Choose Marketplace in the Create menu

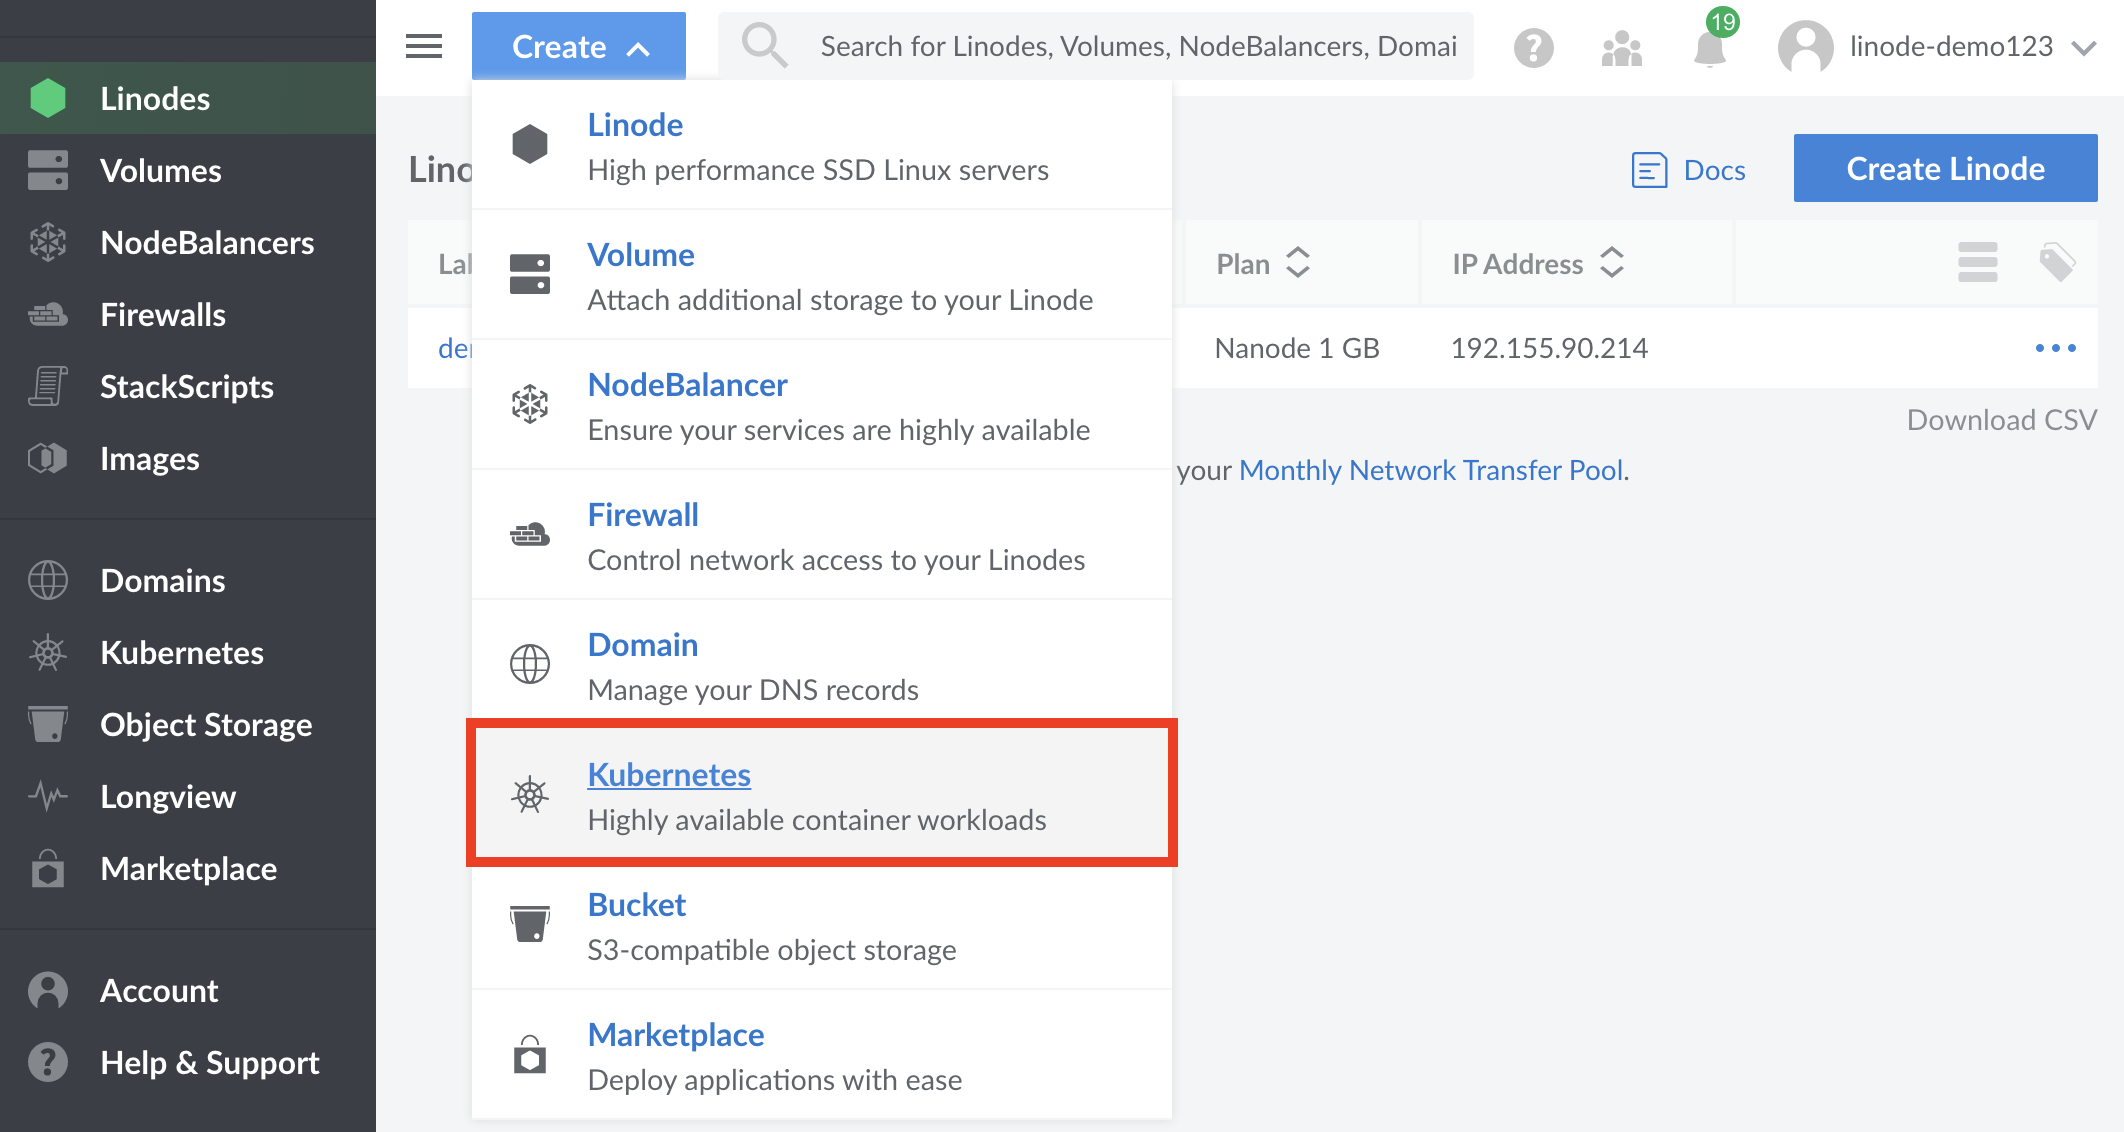click(676, 1034)
